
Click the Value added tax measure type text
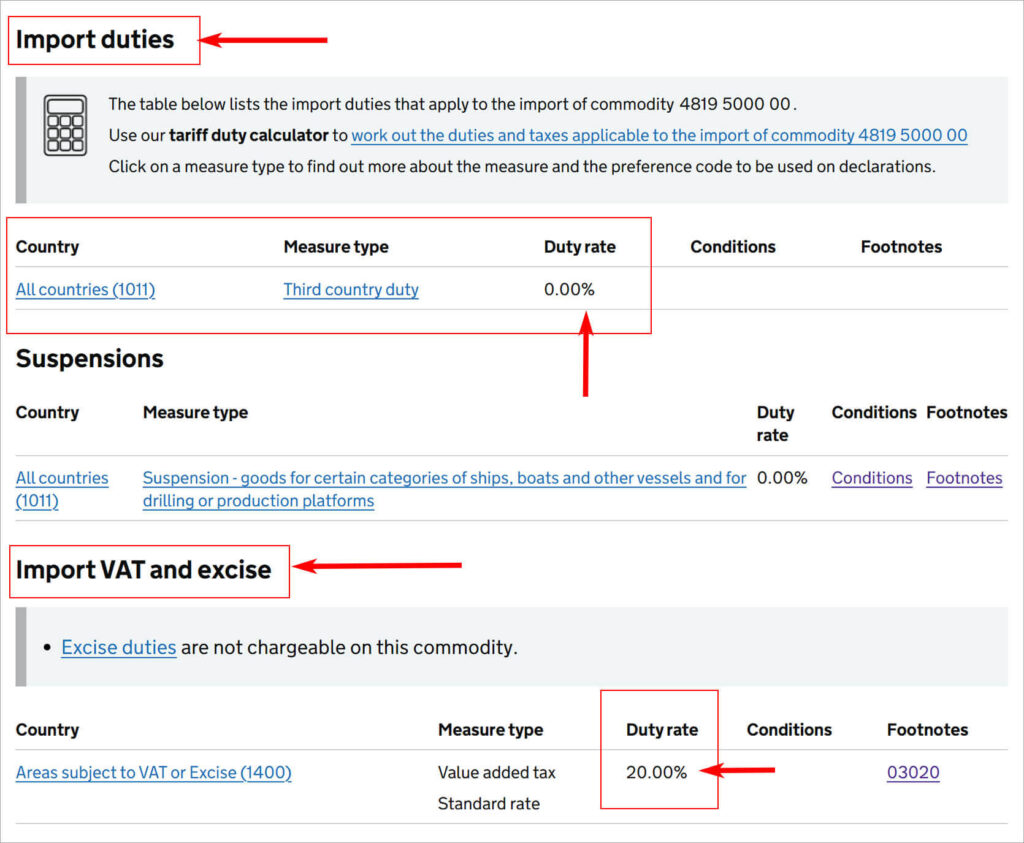496,773
